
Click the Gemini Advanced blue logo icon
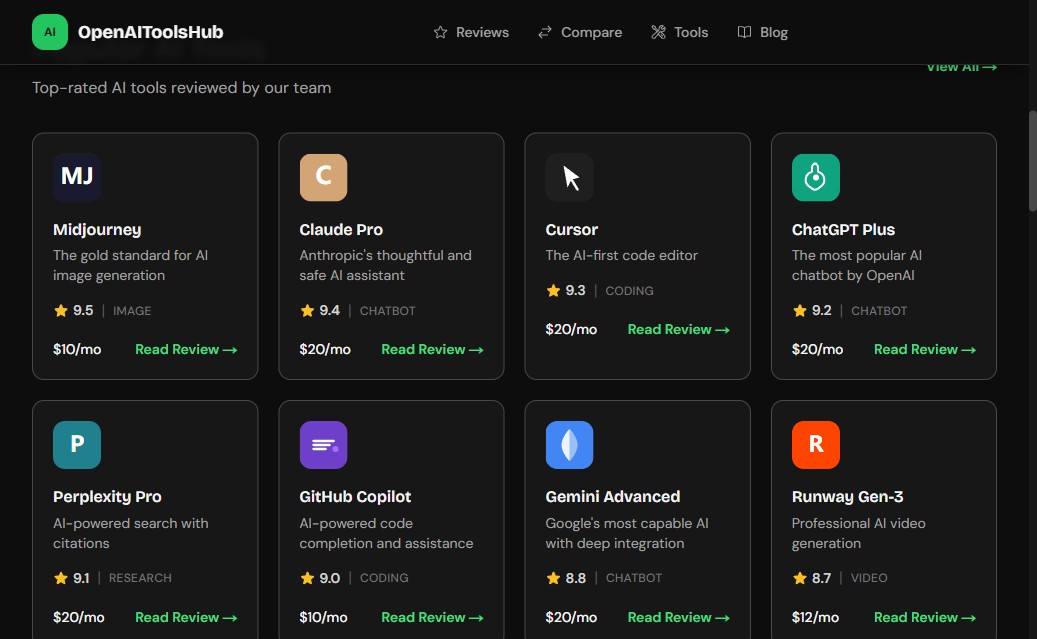coord(569,445)
